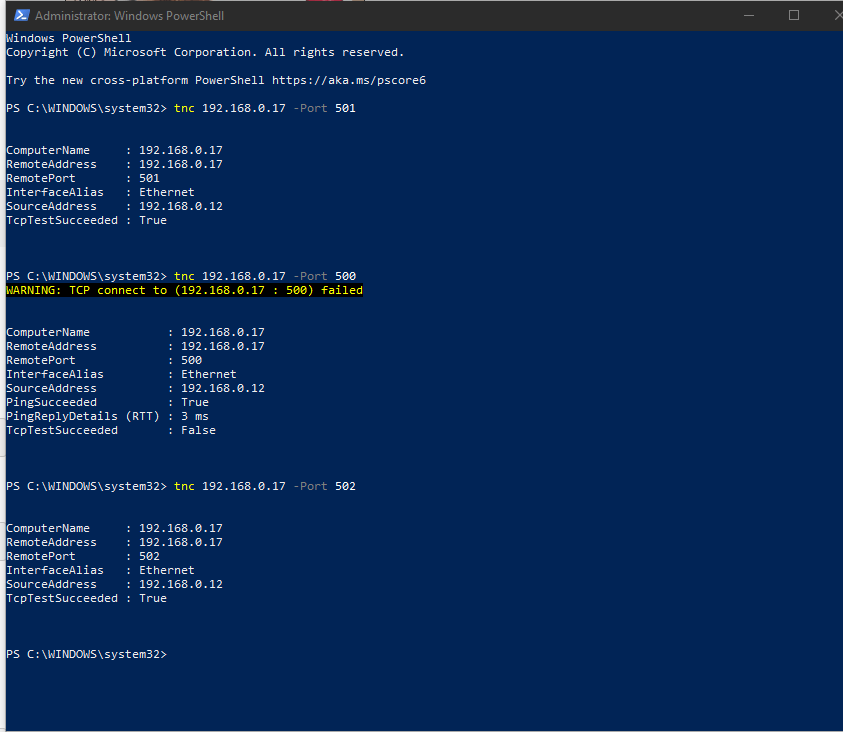Image resolution: width=843 pixels, height=732 pixels.
Task: Click the title 'Administrator: Windows PowerShell'
Action: tap(130, 16)
